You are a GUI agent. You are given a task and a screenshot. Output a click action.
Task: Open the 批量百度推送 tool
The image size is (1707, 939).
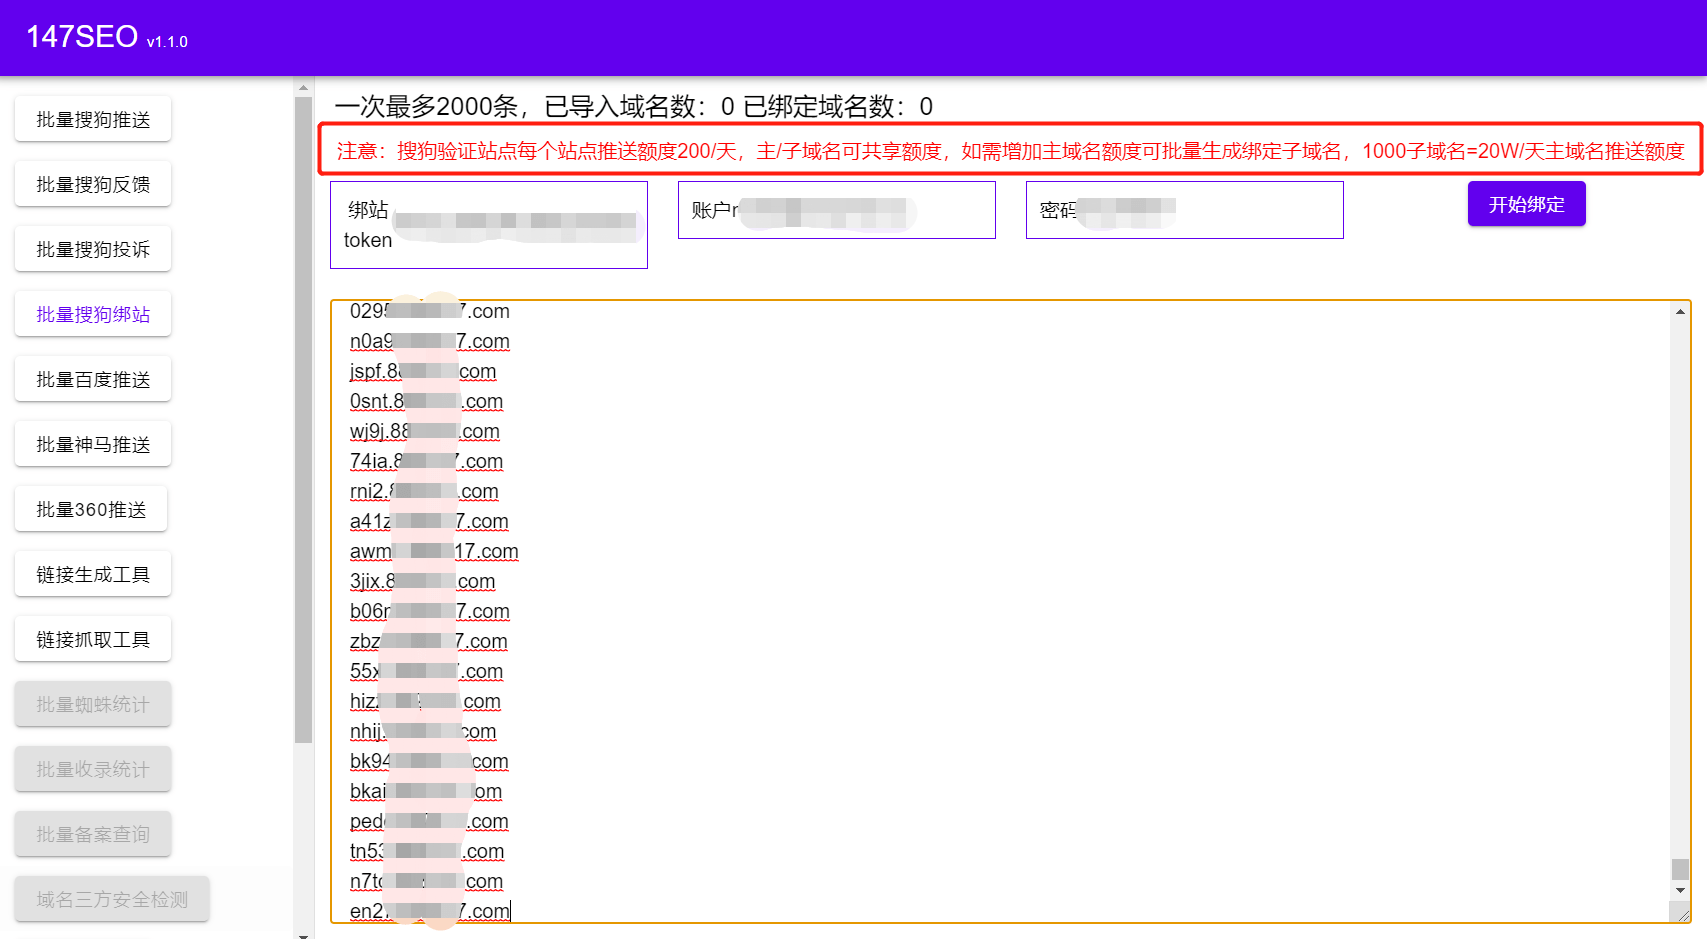pyautogui.click(x=92, y=378)
